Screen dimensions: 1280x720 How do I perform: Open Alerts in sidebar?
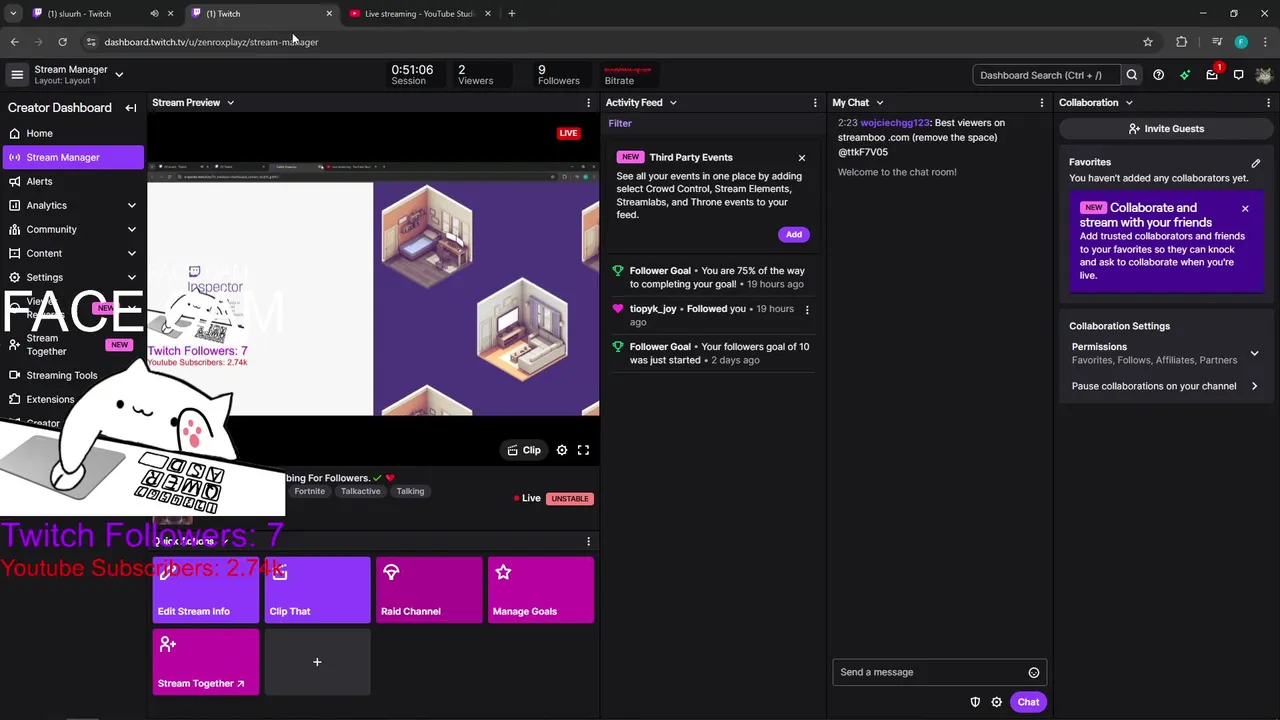click(72, 182)
